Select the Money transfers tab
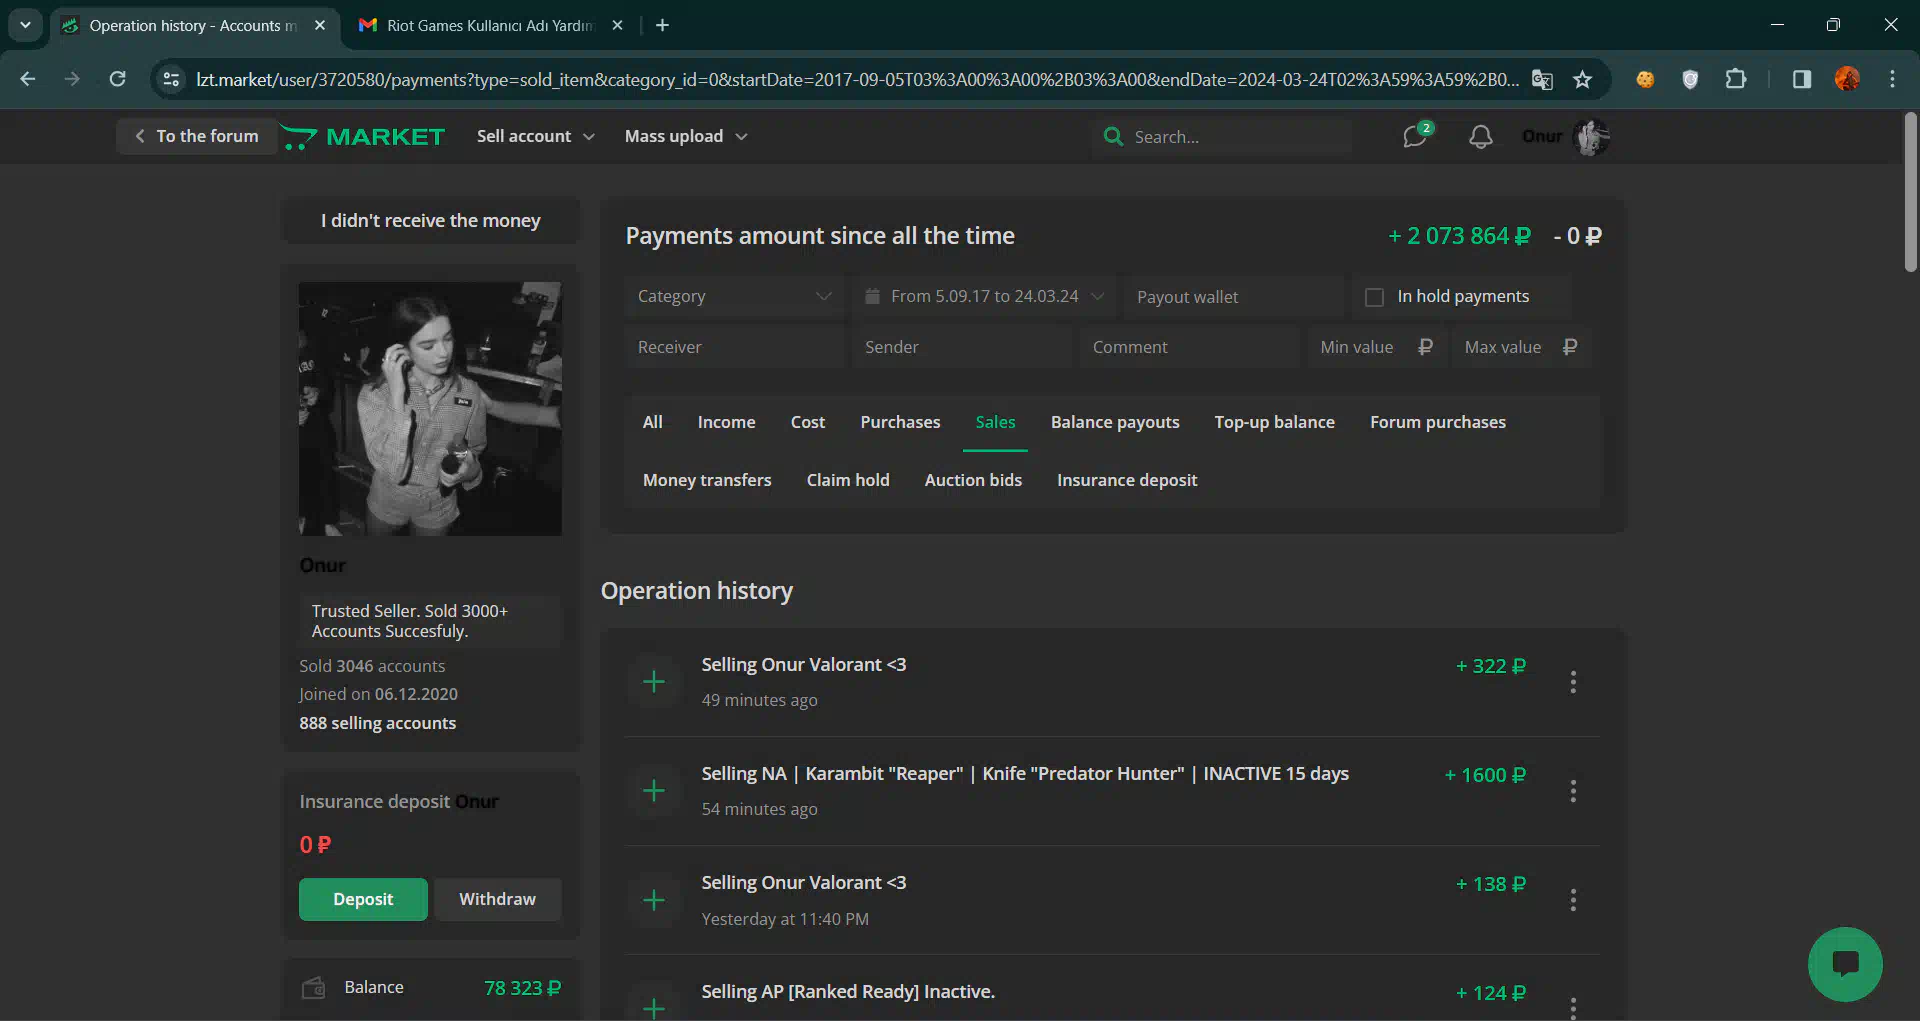 click(707, 480)
